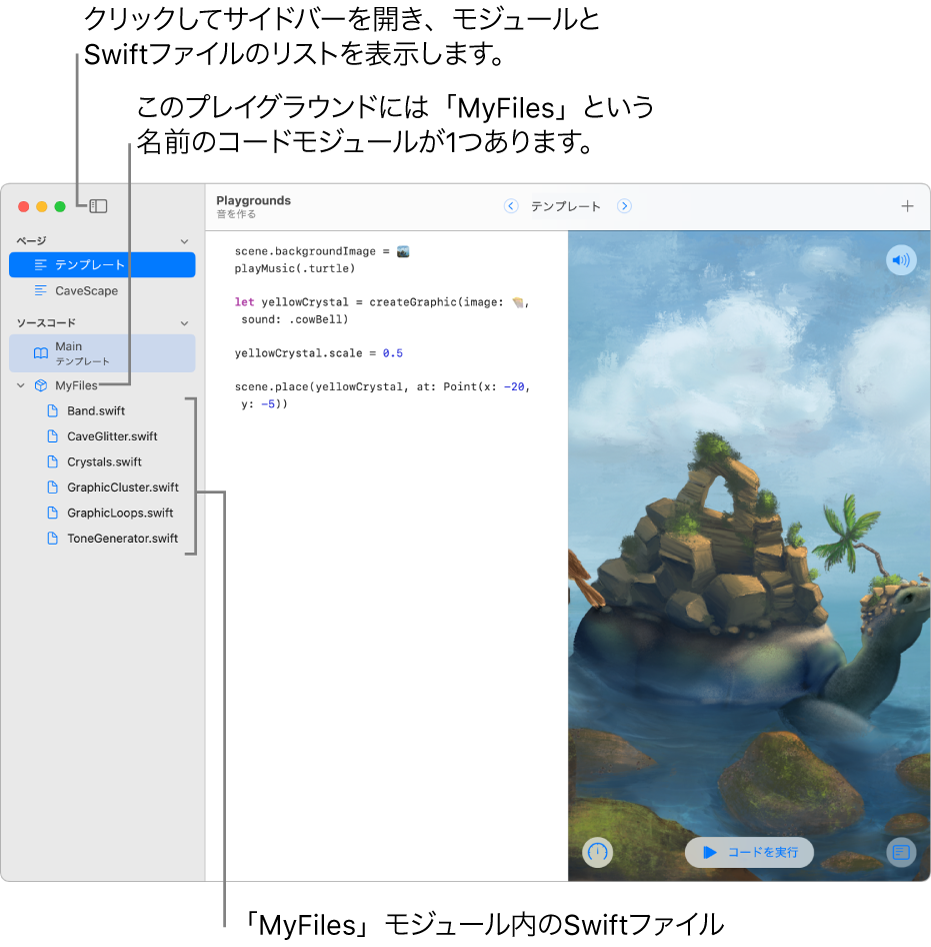Open CaveGlitter.swift file
The height and width of the screenshot is (947, 931).
[x=102, y=436]
